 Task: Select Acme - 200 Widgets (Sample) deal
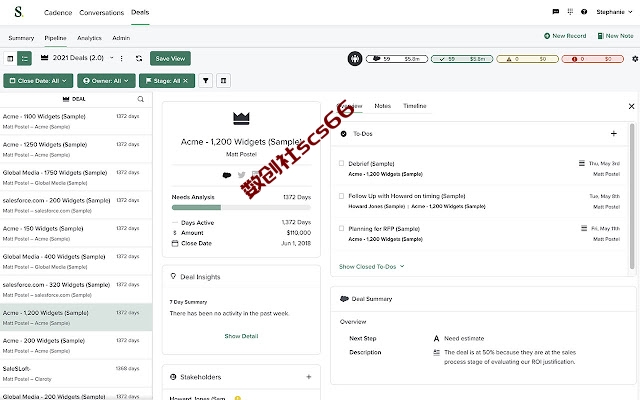point(76,346)
